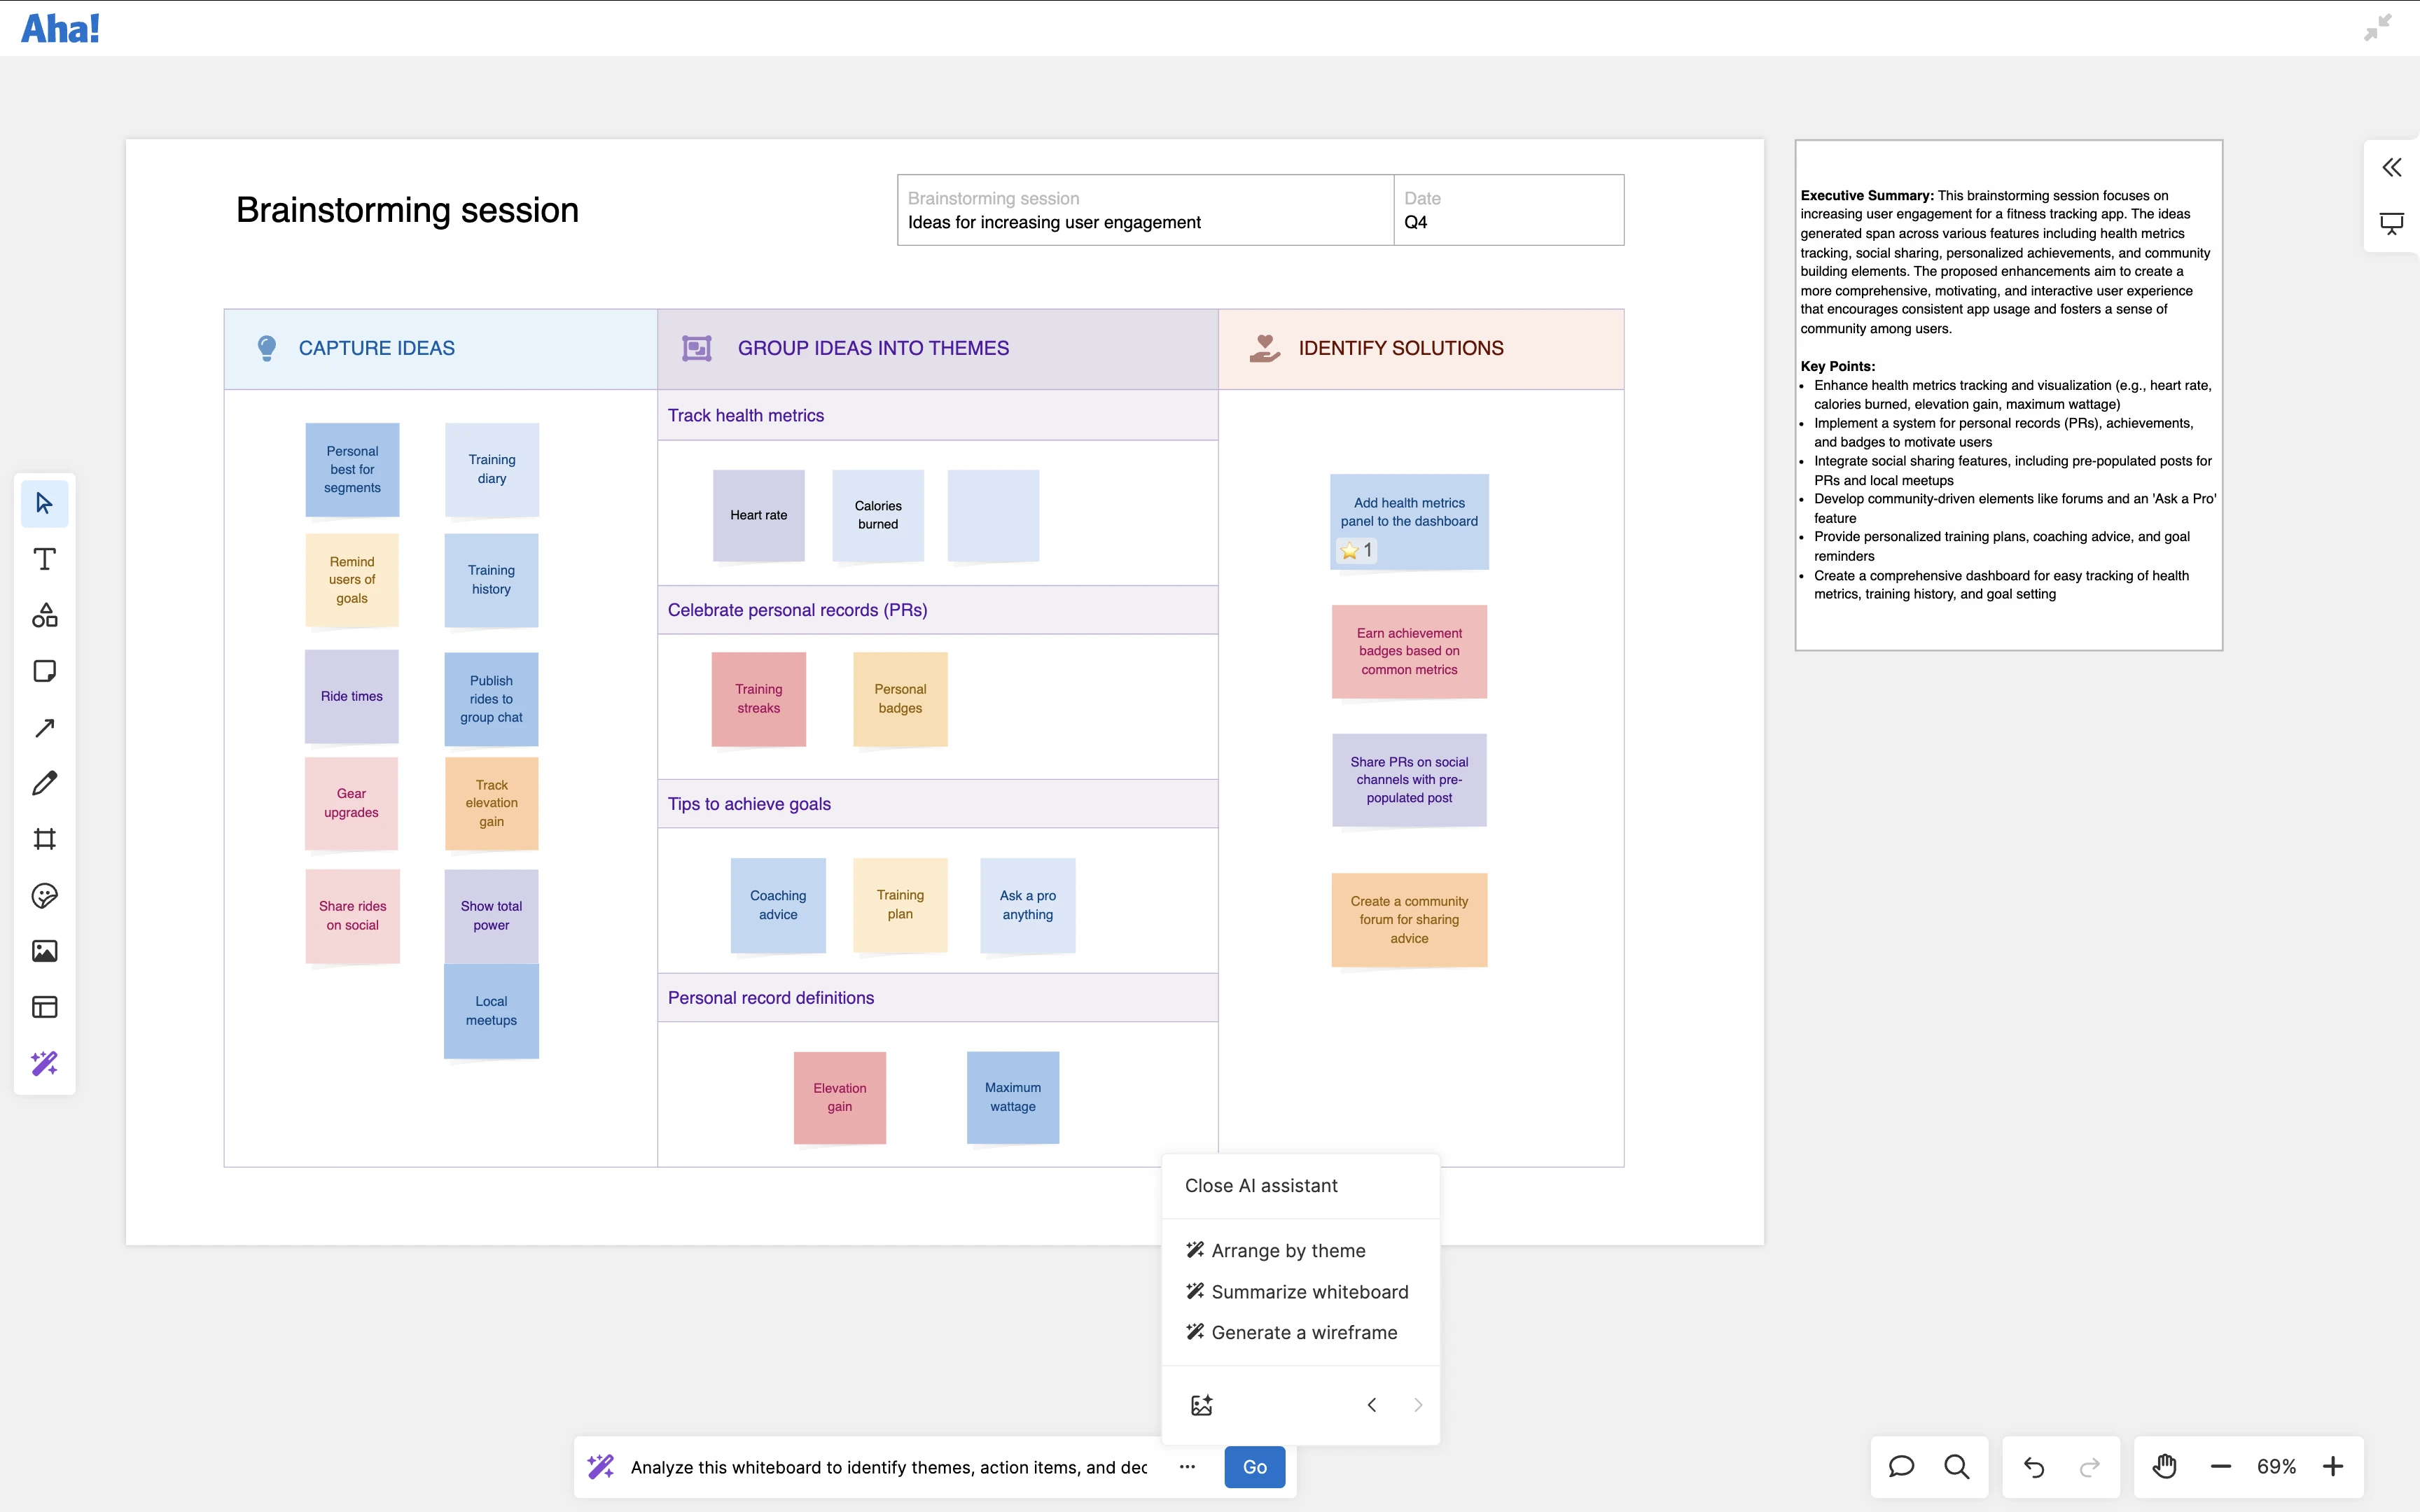Screen dimensions: 2420x1512
Task: Select the Shapes tool
Action: click(44, 615)
